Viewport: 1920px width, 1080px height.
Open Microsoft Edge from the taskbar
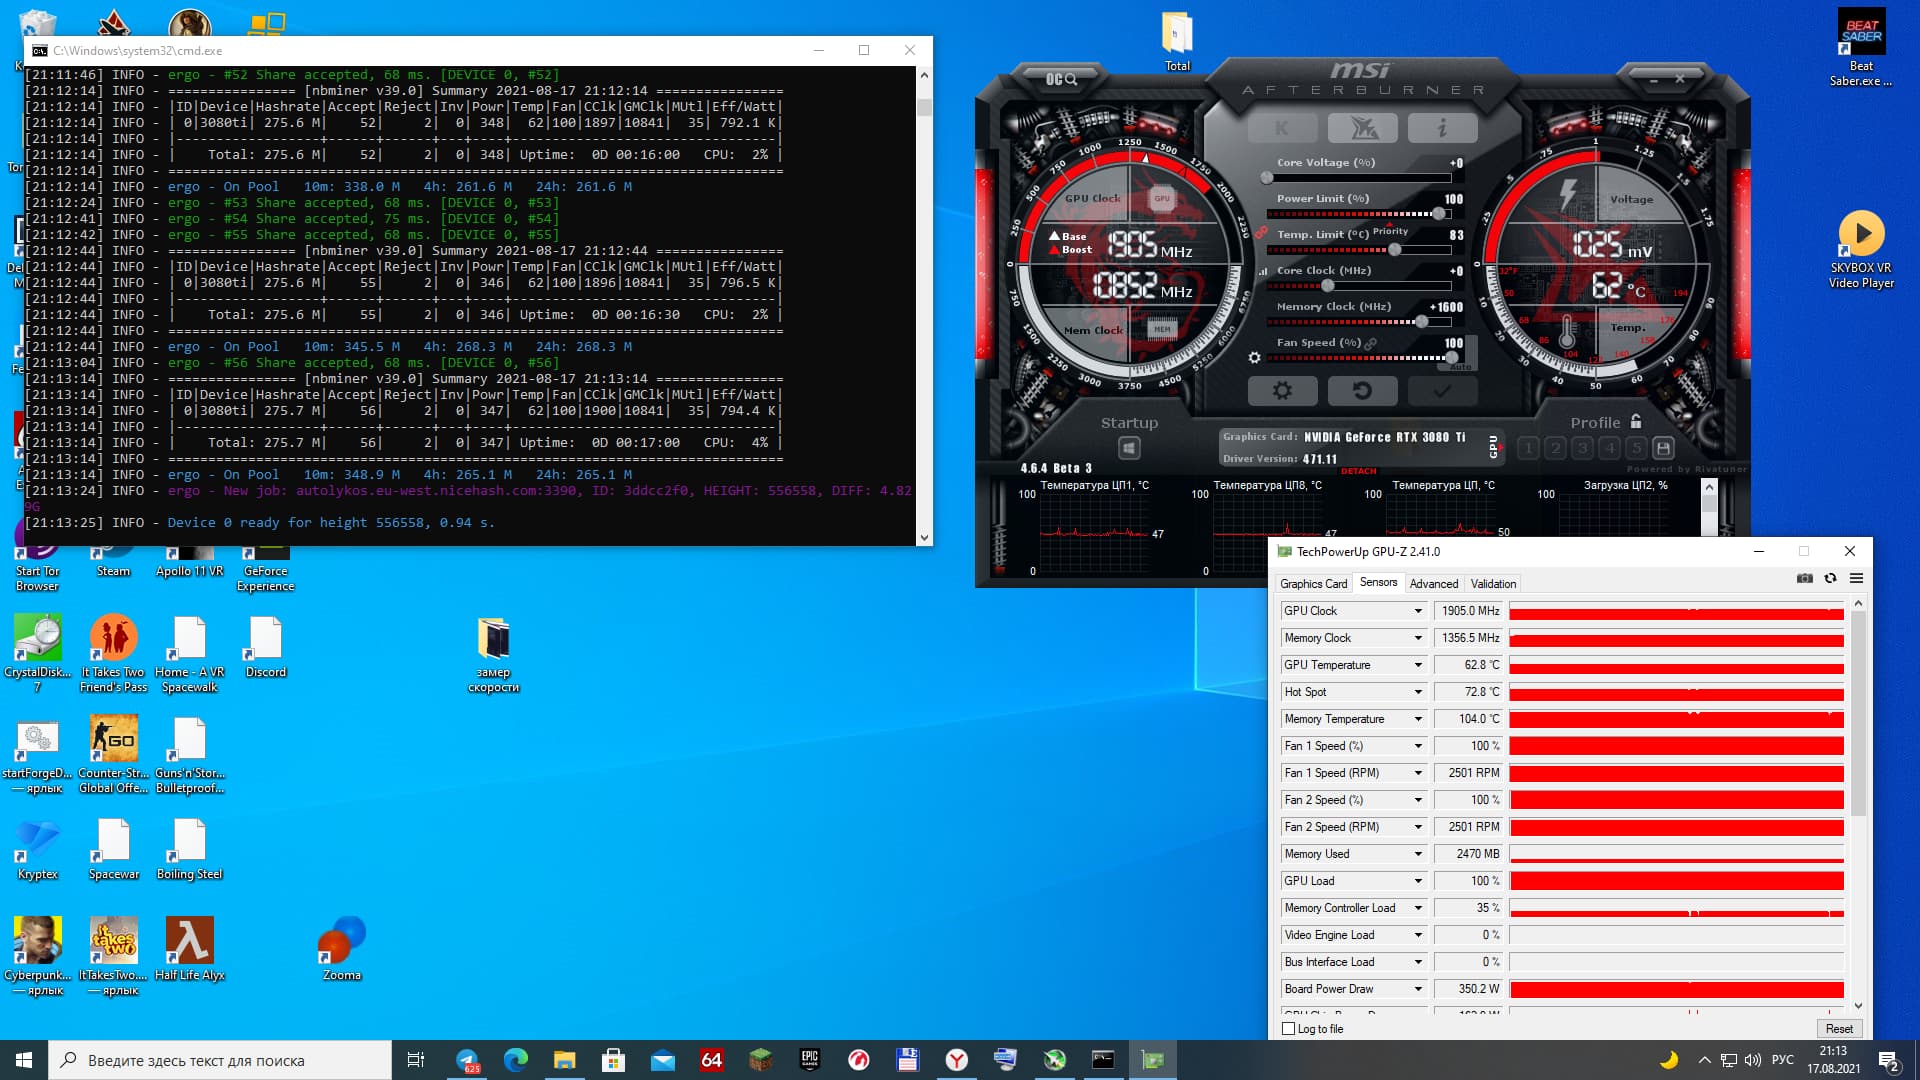point(516,1060)
